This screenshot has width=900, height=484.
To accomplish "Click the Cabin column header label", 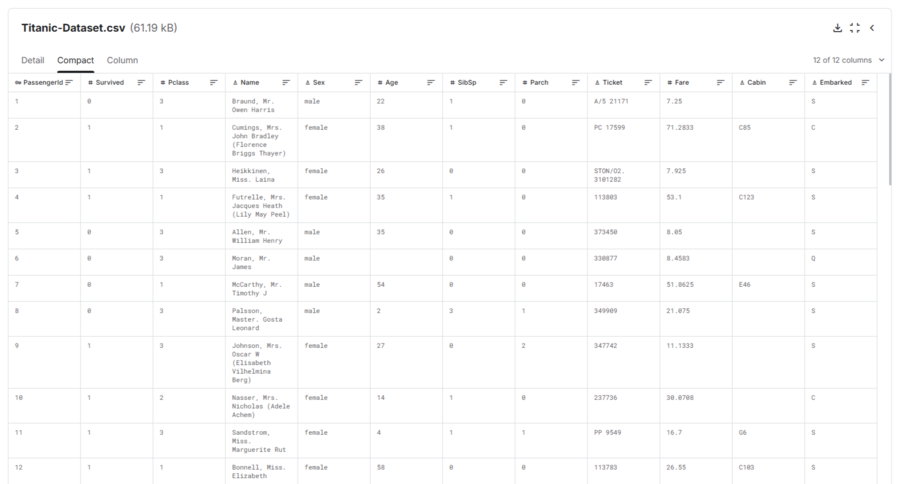I will 757,83.
